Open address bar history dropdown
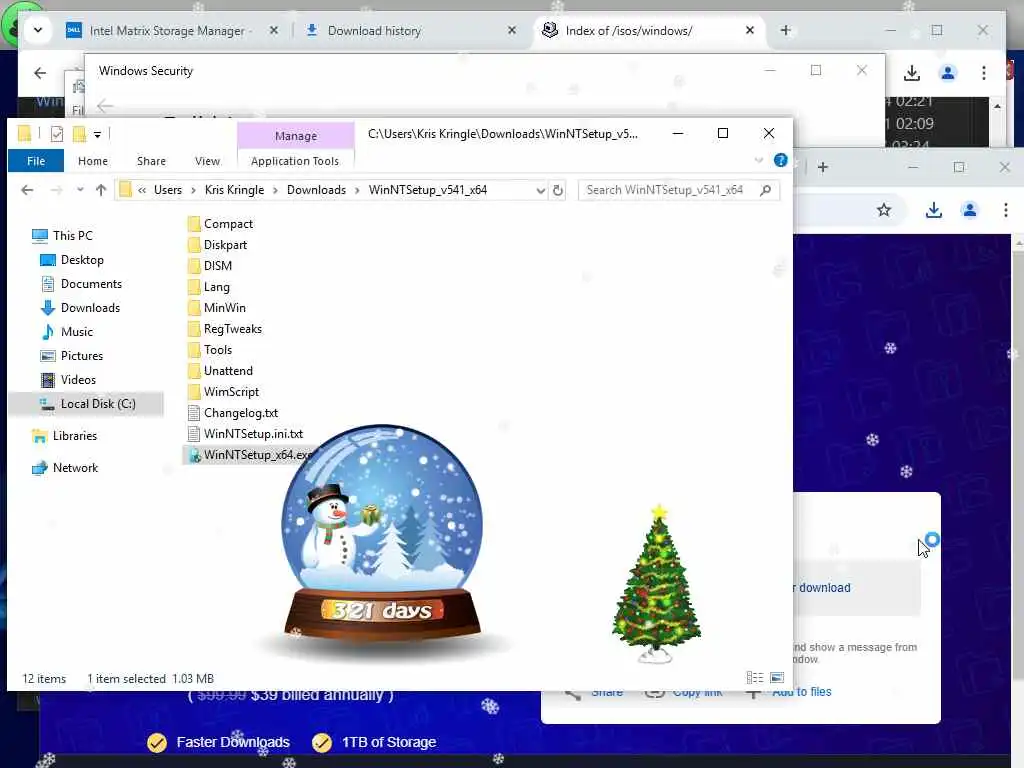Screen dimensions: 1024x768 540,191
